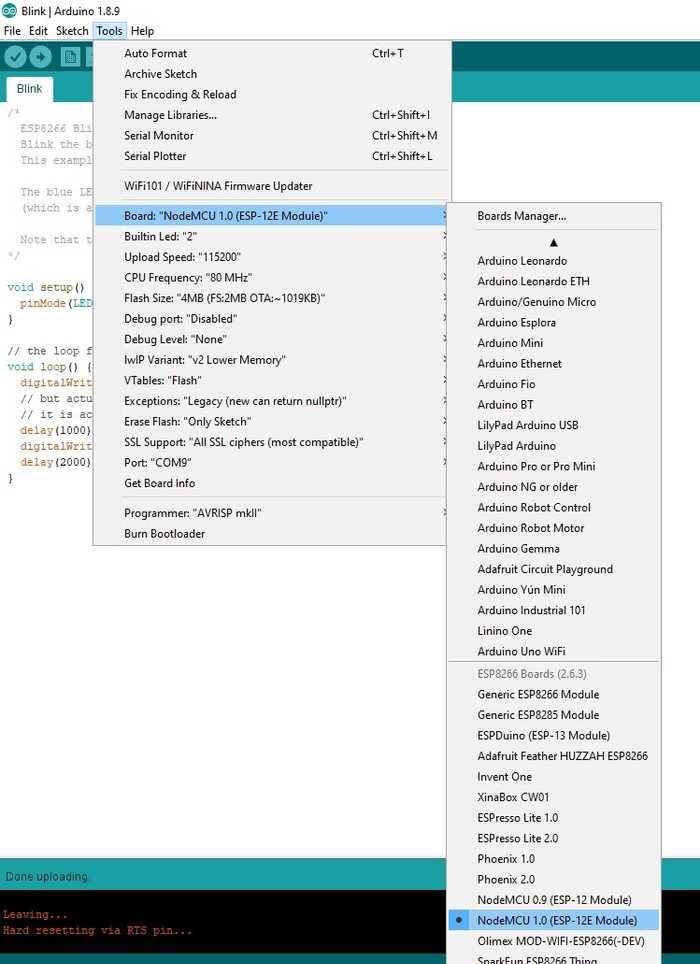Select the Arduino Leonardo ETH board
700x964 pixels.
(554, 282)
